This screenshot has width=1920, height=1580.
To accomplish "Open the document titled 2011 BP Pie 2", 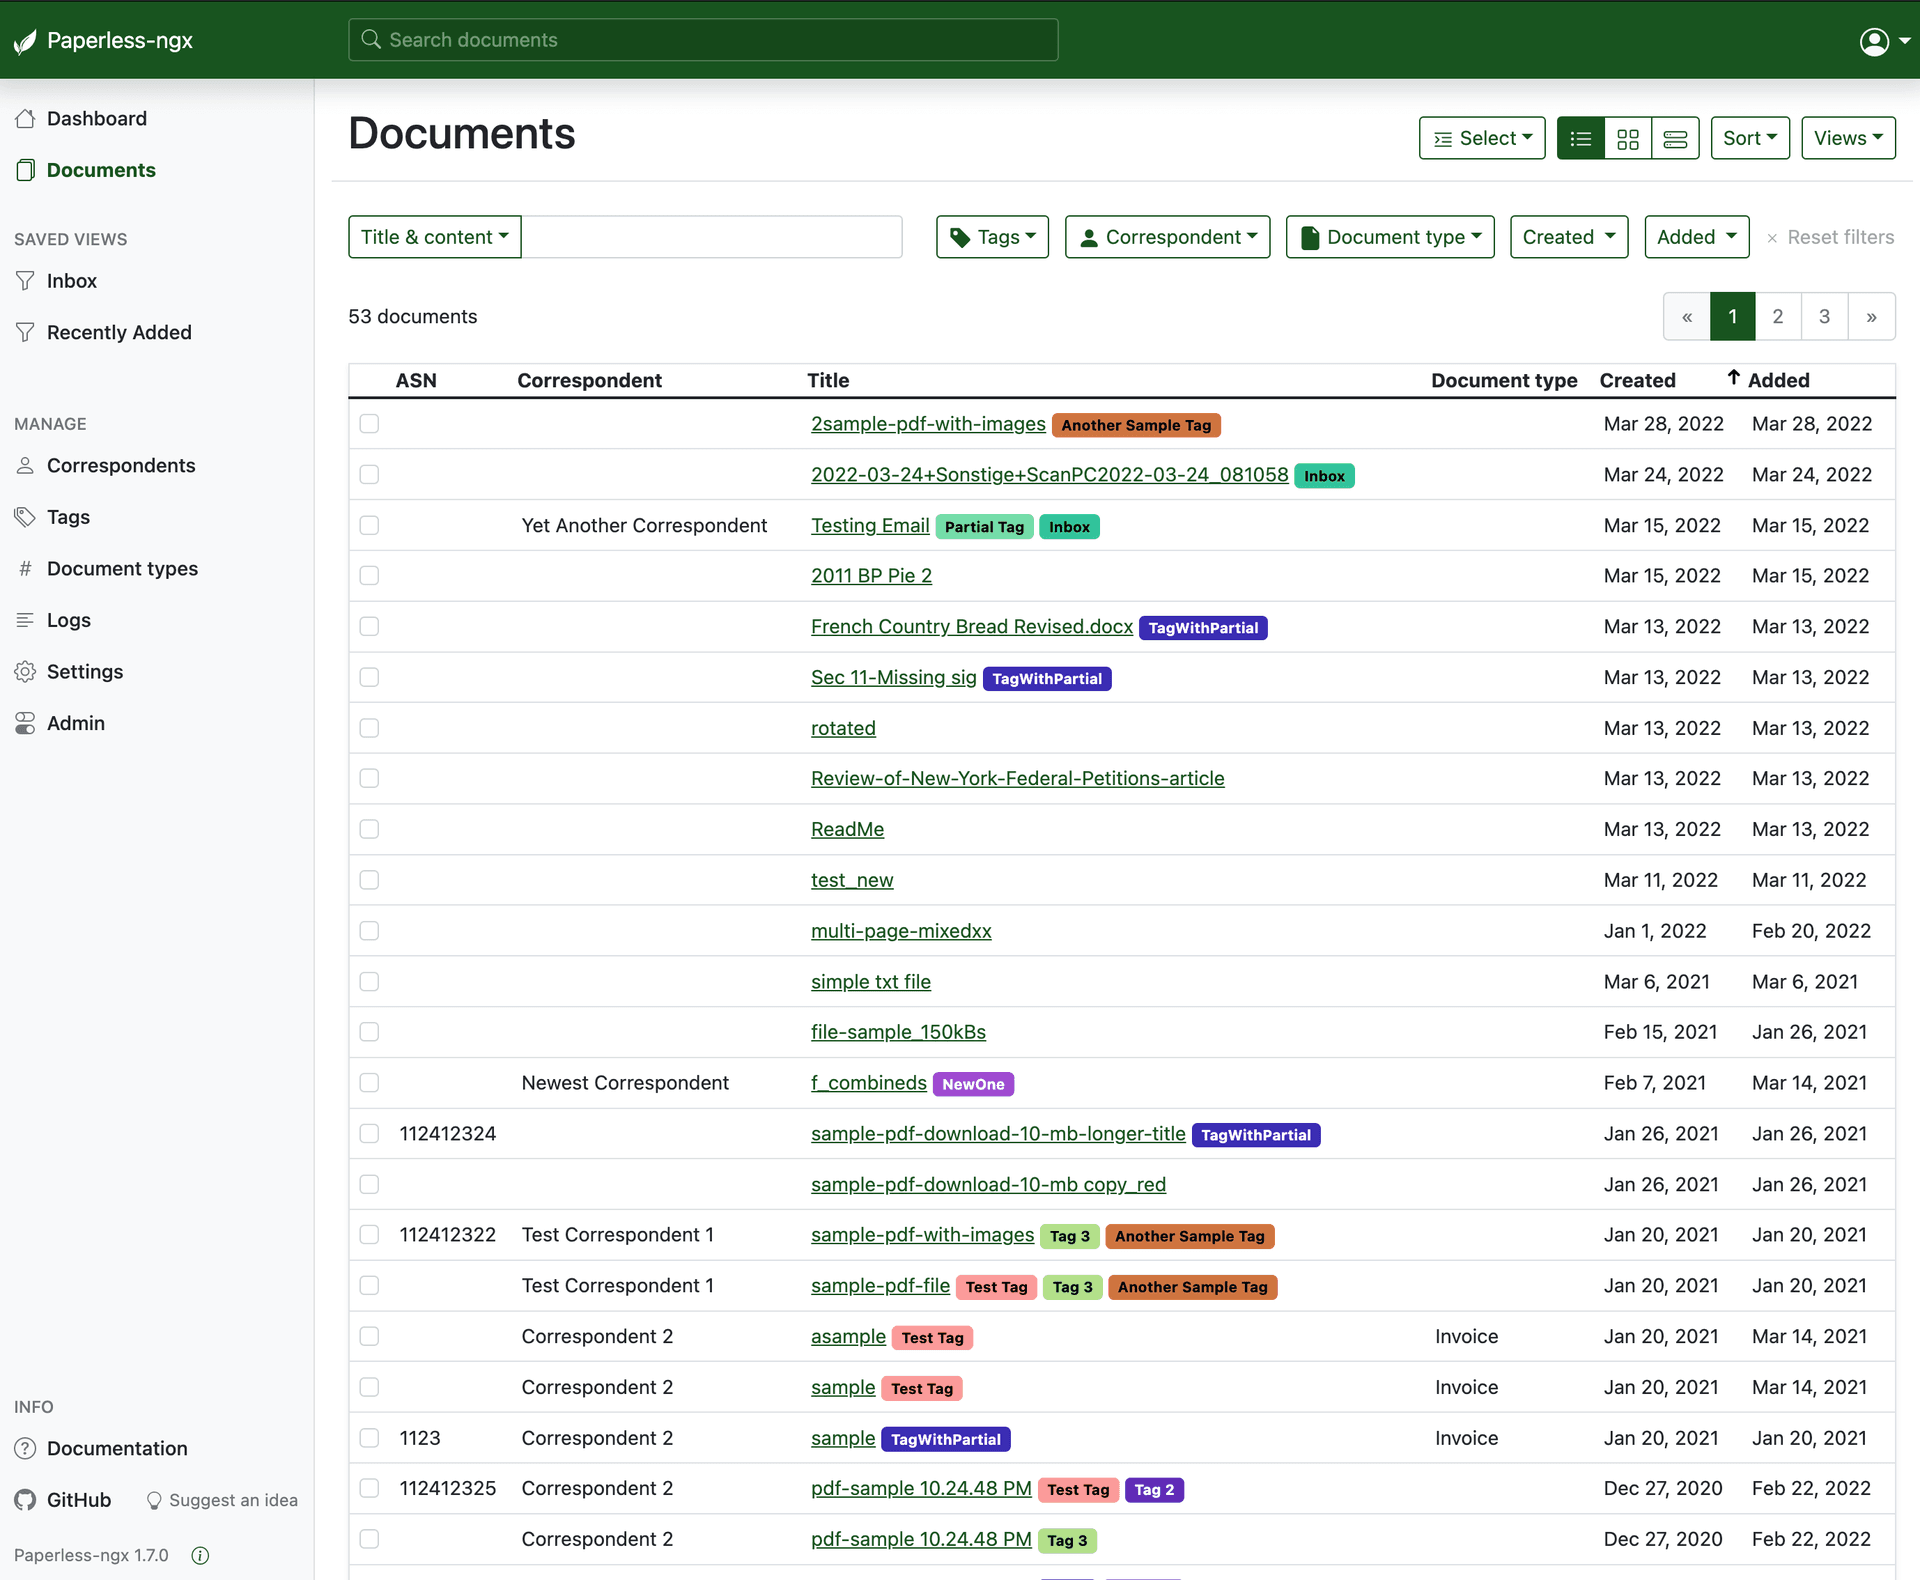I will (871, 576).
